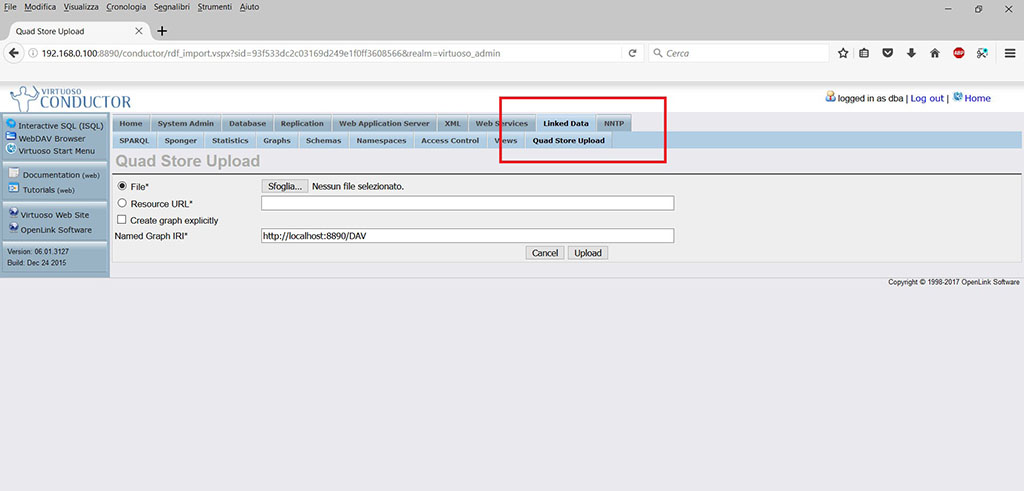1024x491 pixels.
Task: Switch to the Home tab in Conductor
Action: tap(131, 123)
